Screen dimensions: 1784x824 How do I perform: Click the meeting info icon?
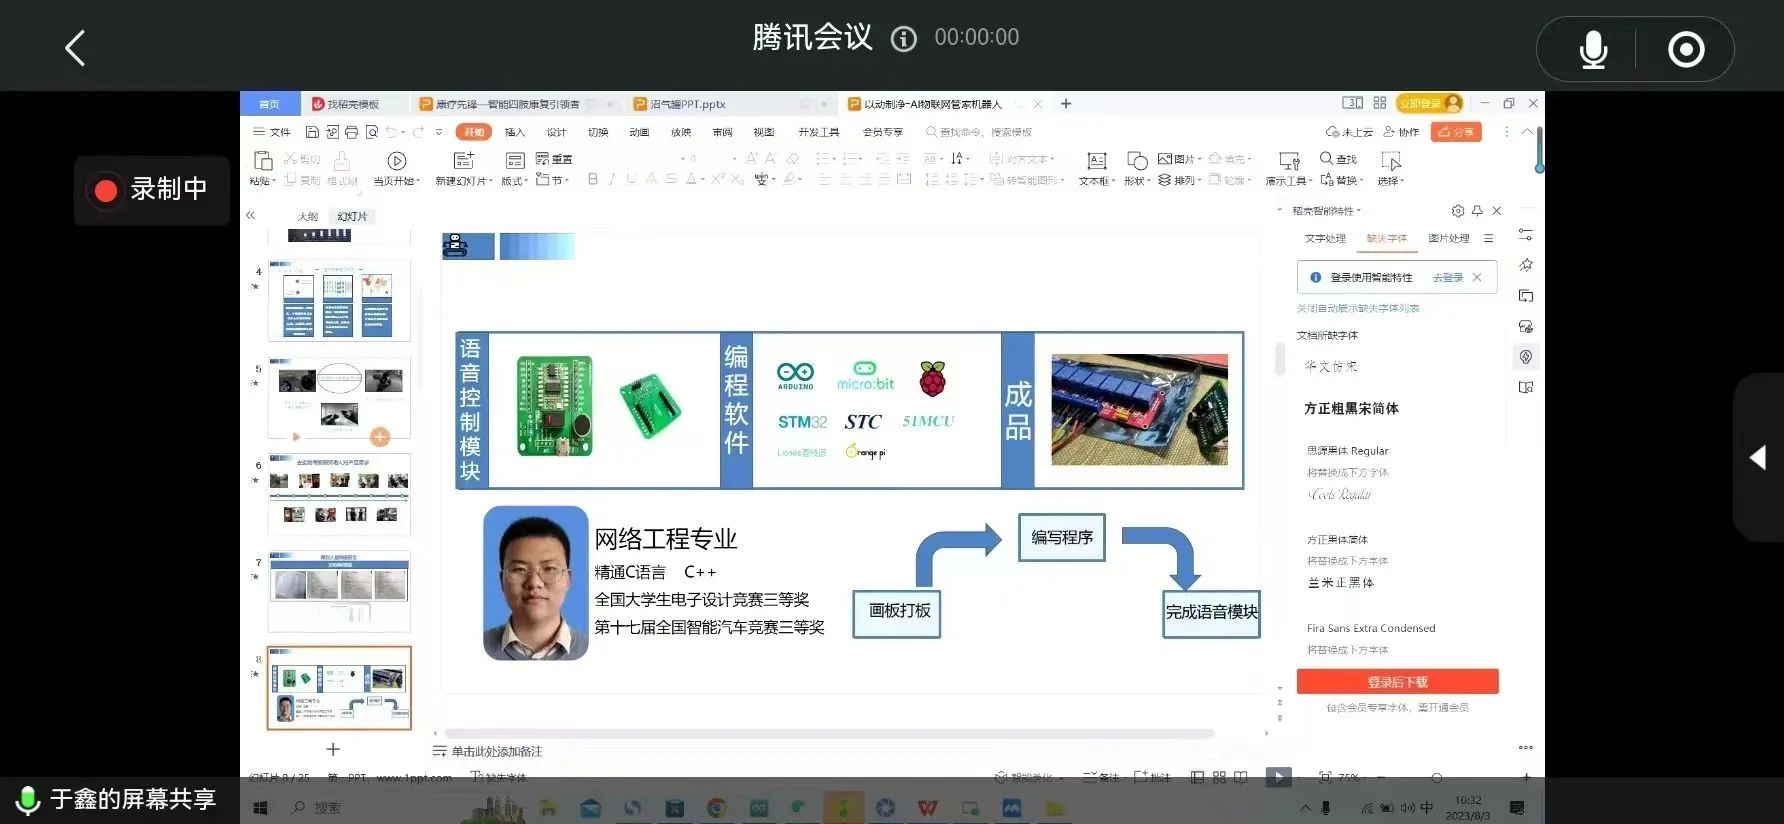903,39
